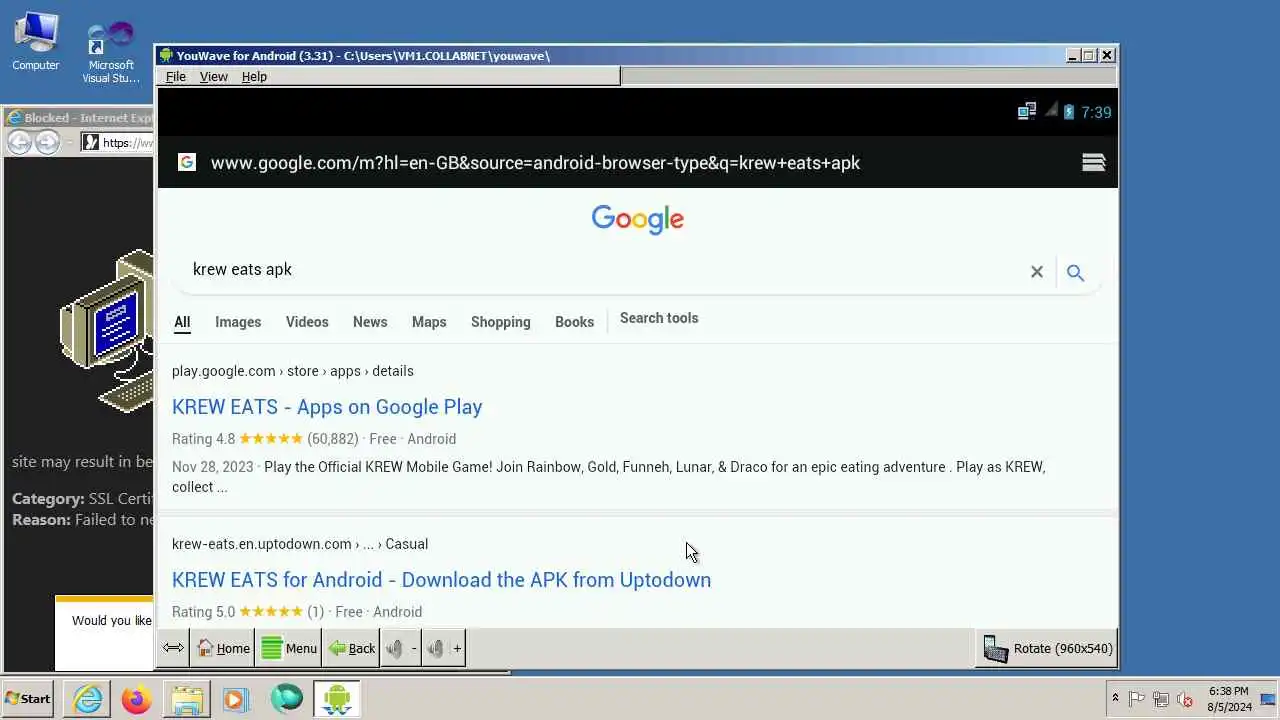Click the forward arrow in Internet Explorer window
This screenshot has height=720, width=1280.
click(x=47, y=142)
